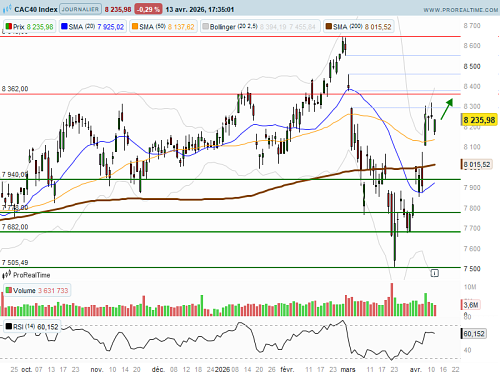Click the RSI (14) black color swatch
The height and width of the screenshot is (375, 500).
tap(9, 326)
